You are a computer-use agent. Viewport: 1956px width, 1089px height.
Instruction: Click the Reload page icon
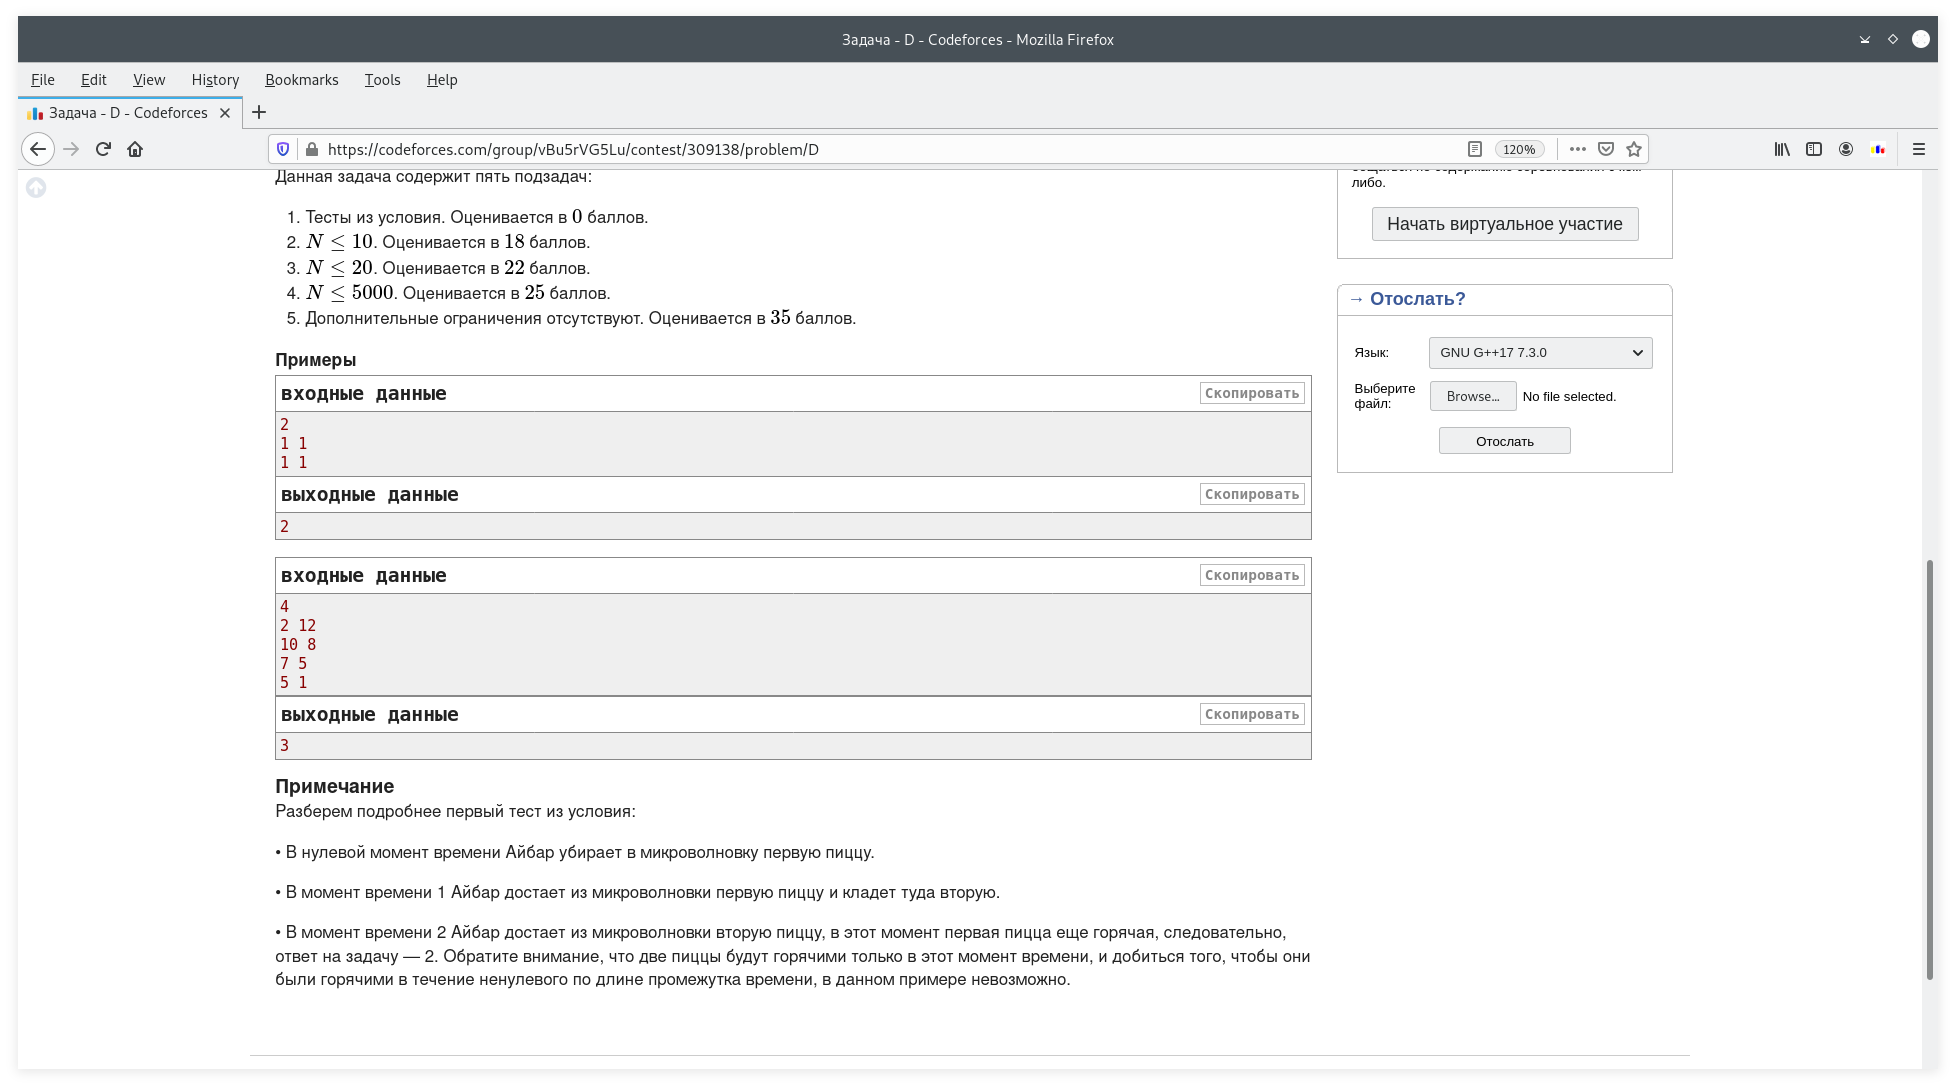tap(103, 149)
